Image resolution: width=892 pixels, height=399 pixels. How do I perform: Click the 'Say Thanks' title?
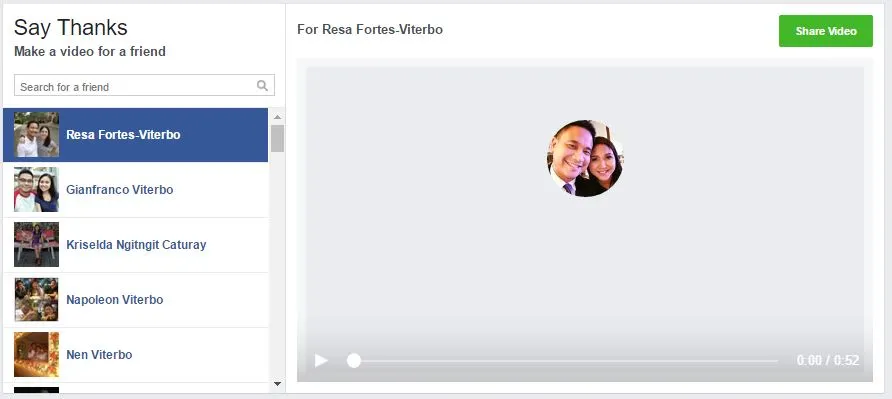[71, 27]
